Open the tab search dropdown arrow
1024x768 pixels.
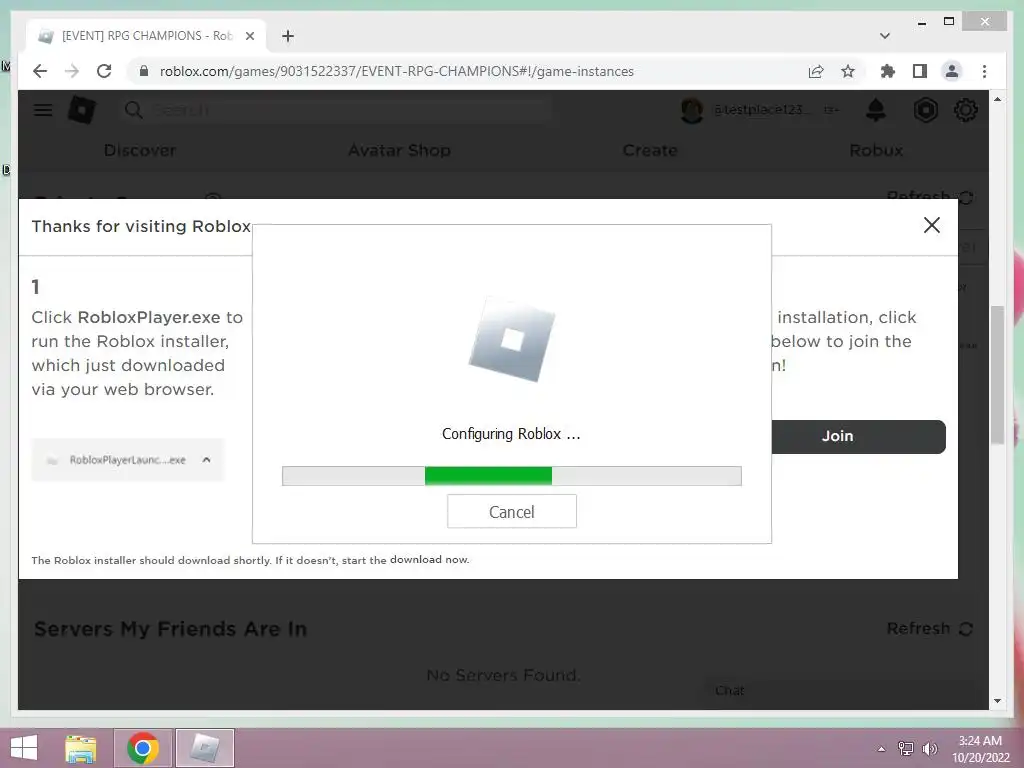[x=885, y=36]
